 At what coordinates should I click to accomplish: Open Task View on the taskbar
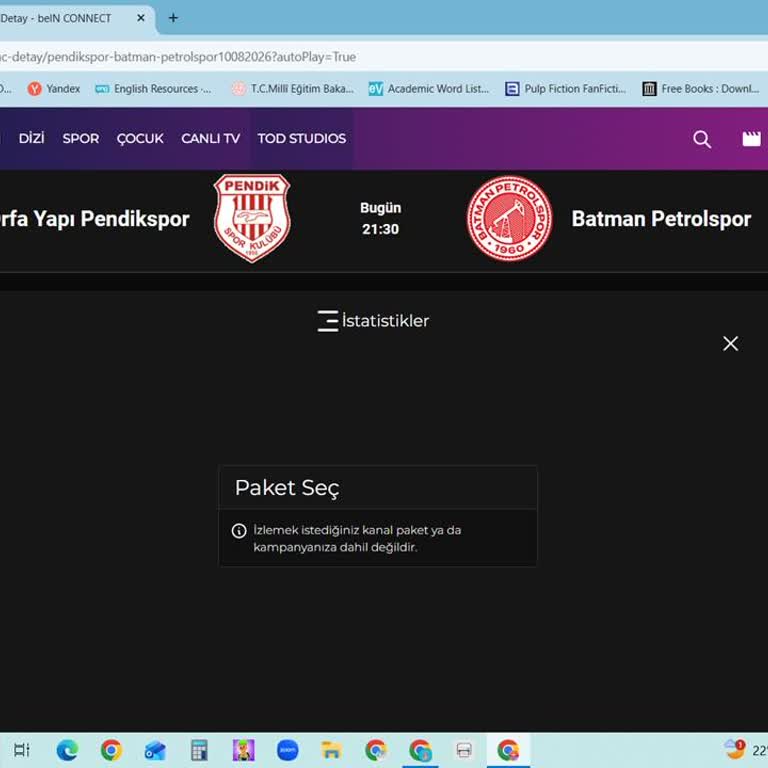[22, 750]
